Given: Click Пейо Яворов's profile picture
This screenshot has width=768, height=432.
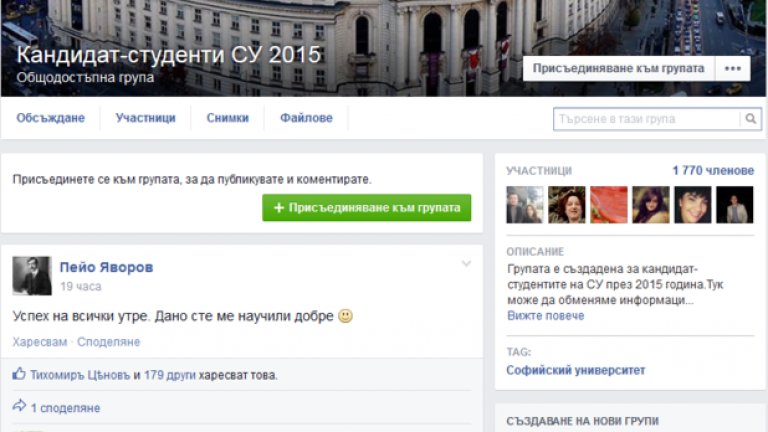Looking at the screenshot, I should coord(32,275).
